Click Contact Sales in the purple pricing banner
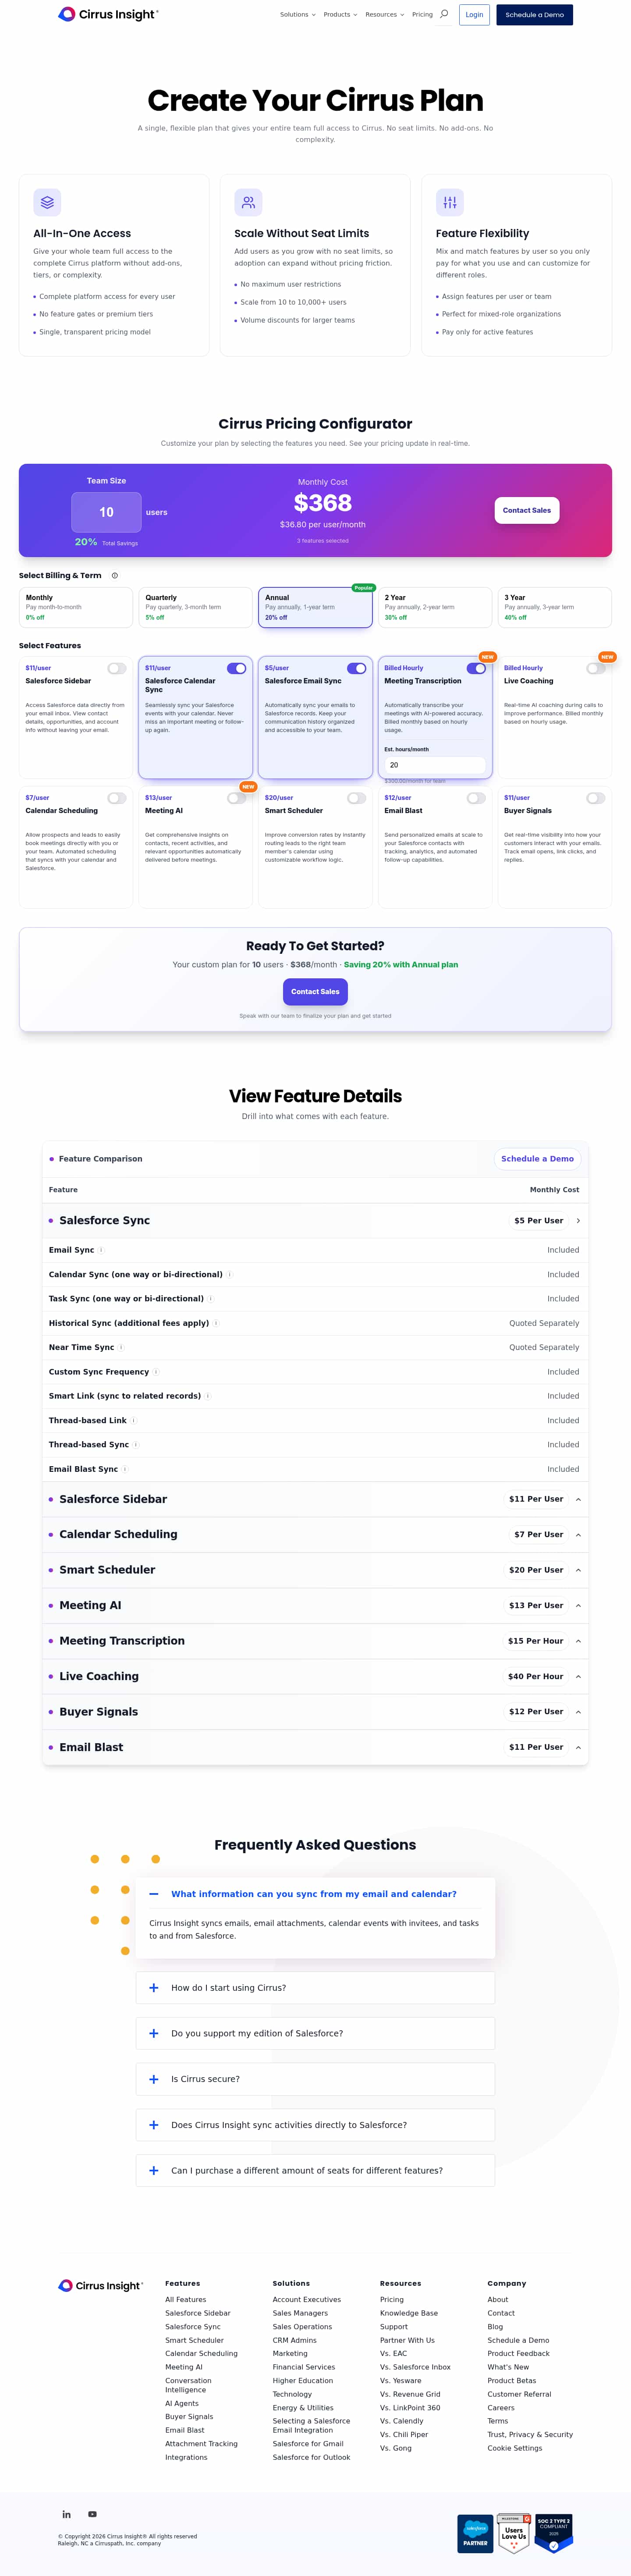Viewport: 631px width, 2576px height. 526,510
